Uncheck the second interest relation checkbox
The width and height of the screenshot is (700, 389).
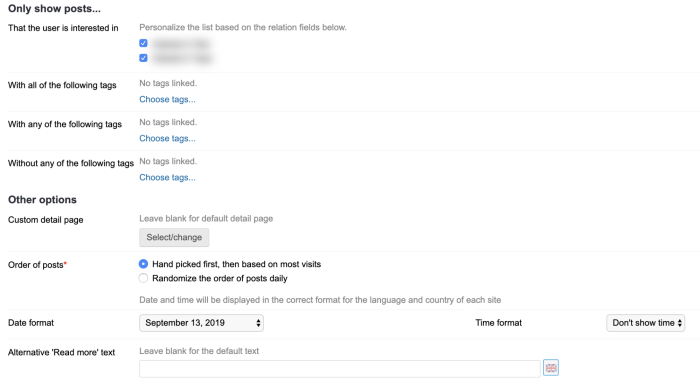[143, 58]
